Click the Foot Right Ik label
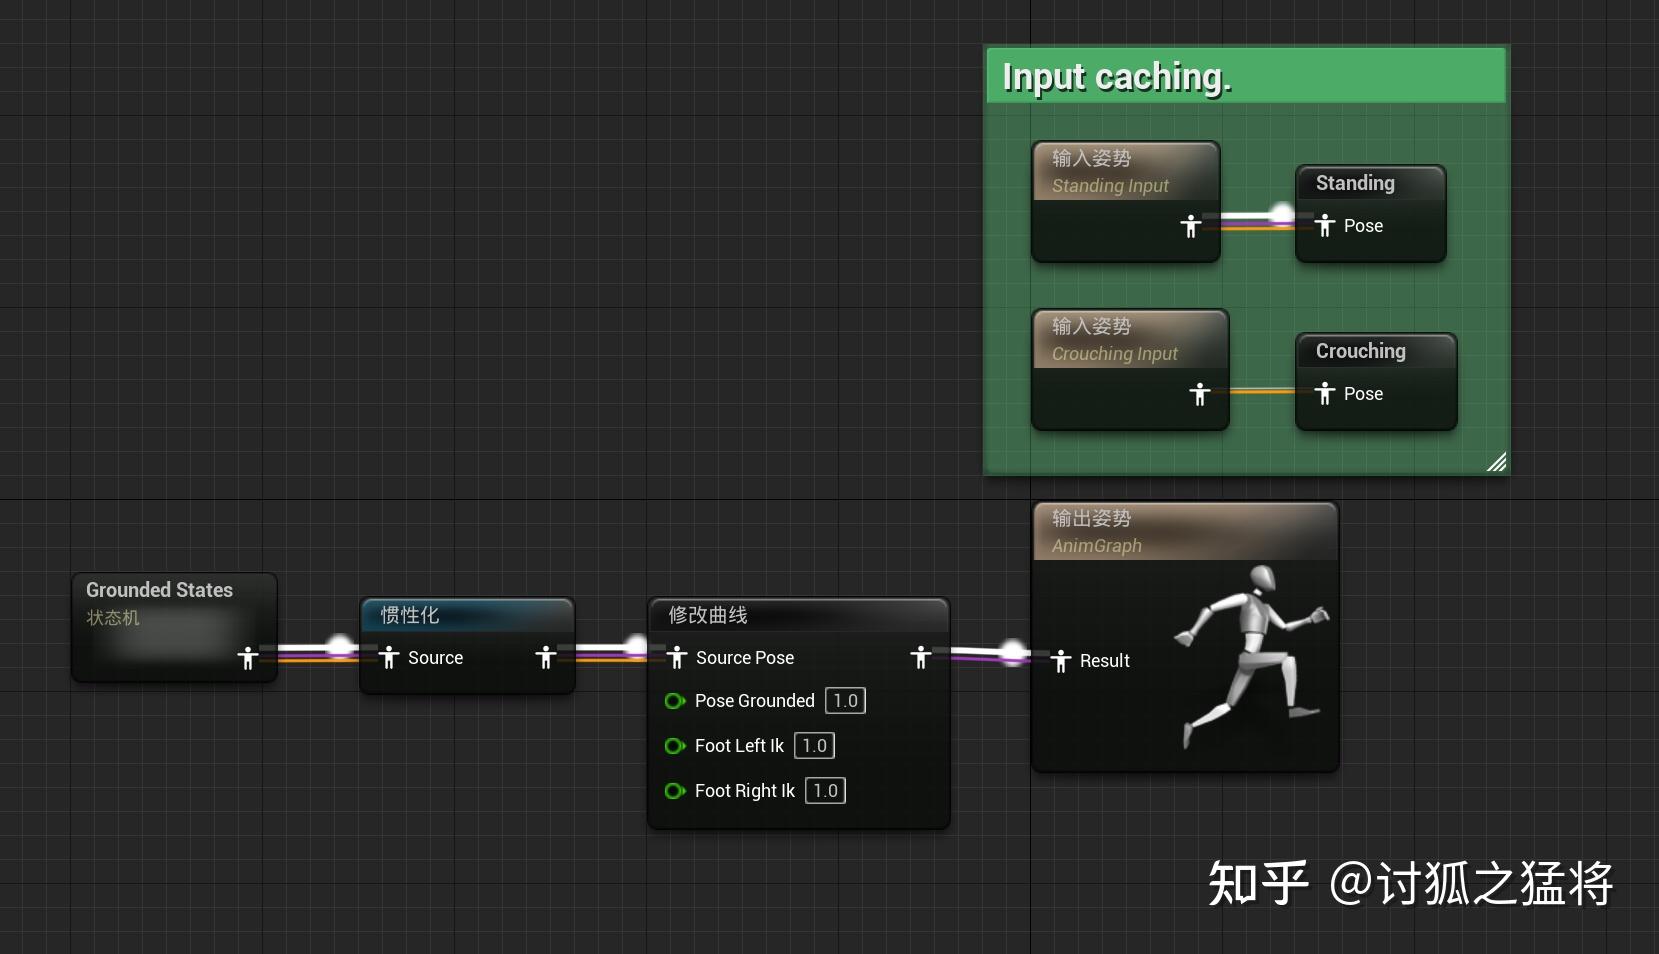 click(745, 791)
